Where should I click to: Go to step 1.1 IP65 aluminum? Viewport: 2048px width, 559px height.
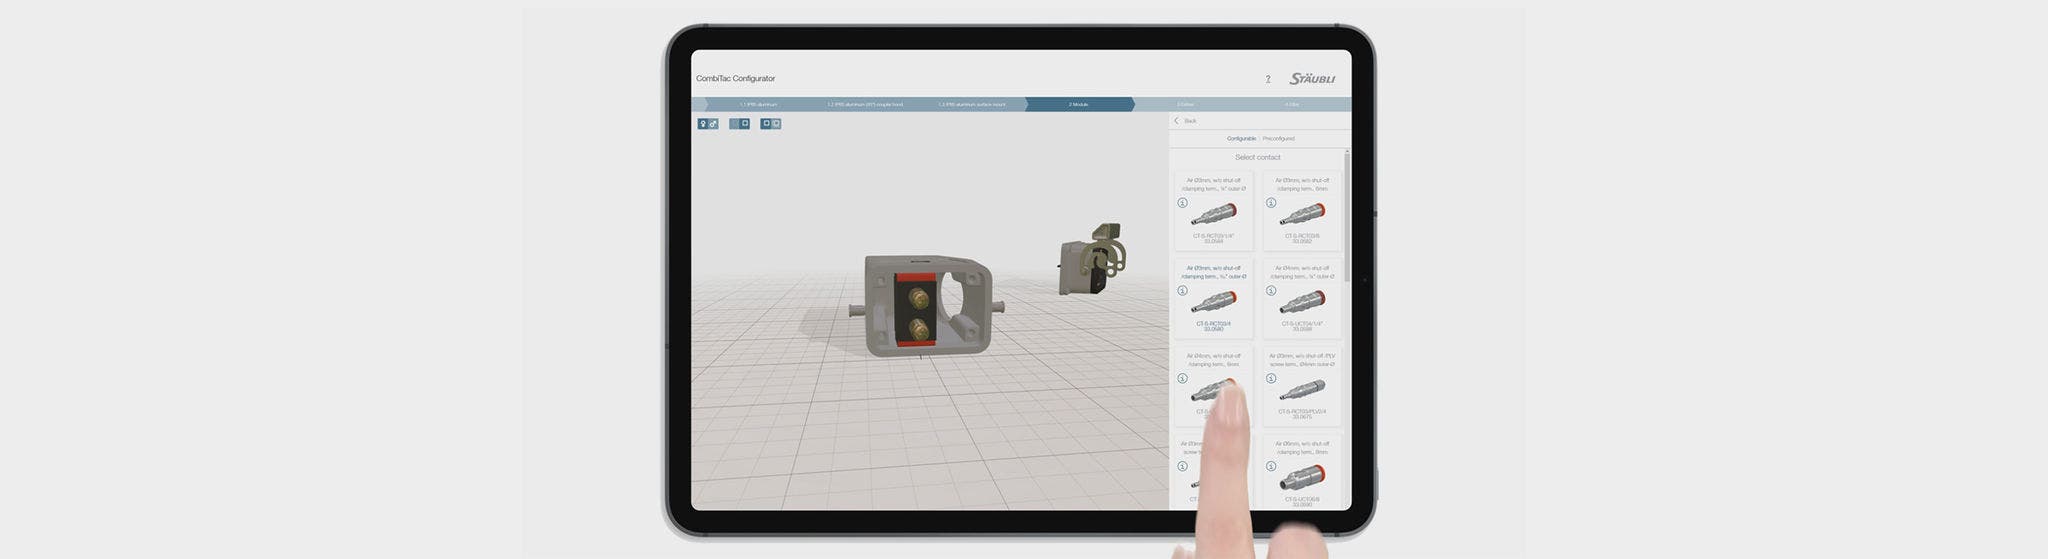coord(757,104)
